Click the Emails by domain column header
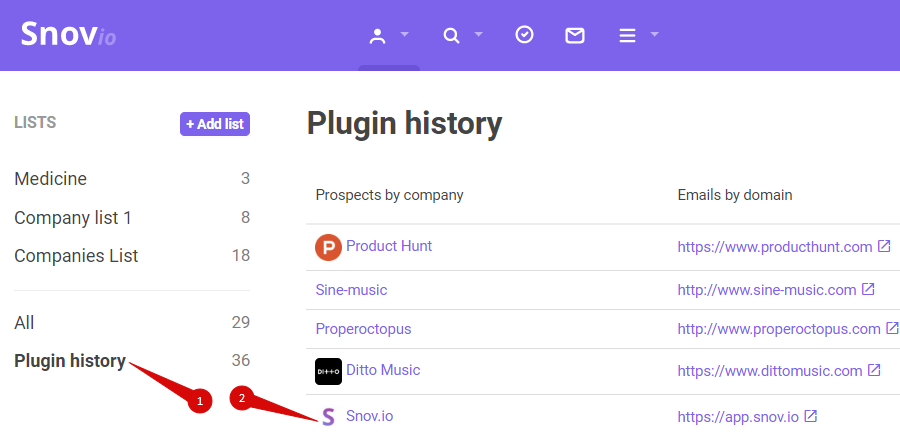Image resolution: width=900 pixels, height=436 pixels. 735,195
